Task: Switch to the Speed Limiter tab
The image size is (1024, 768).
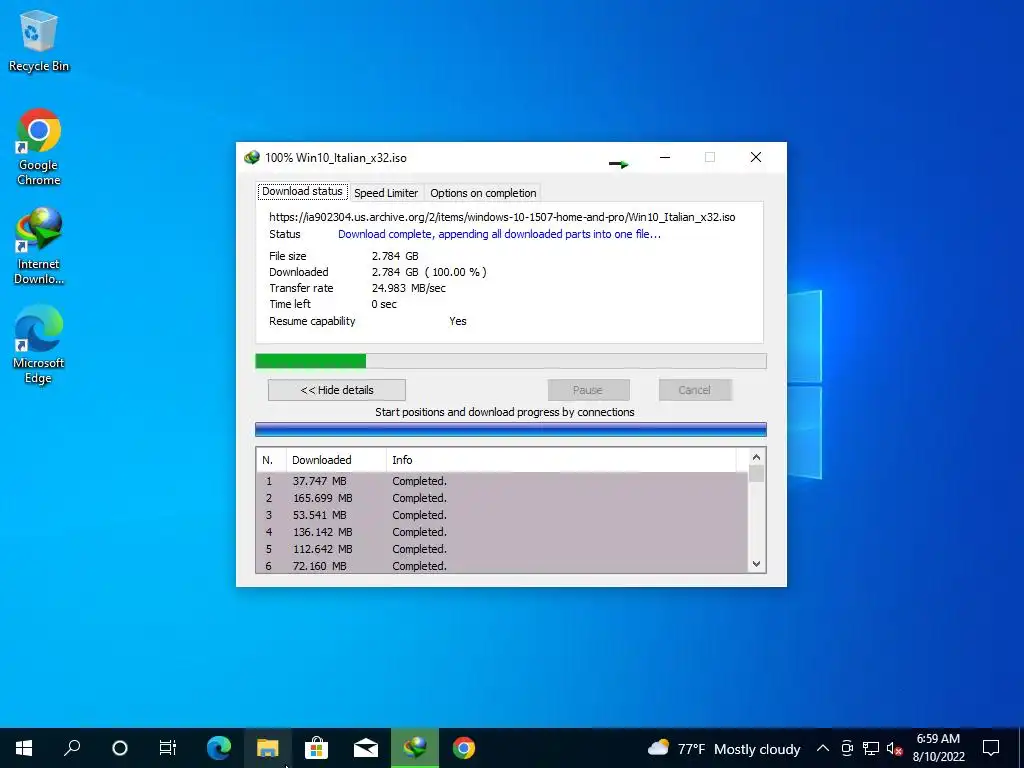Action: pyautogui.click(x=386, y=193)
